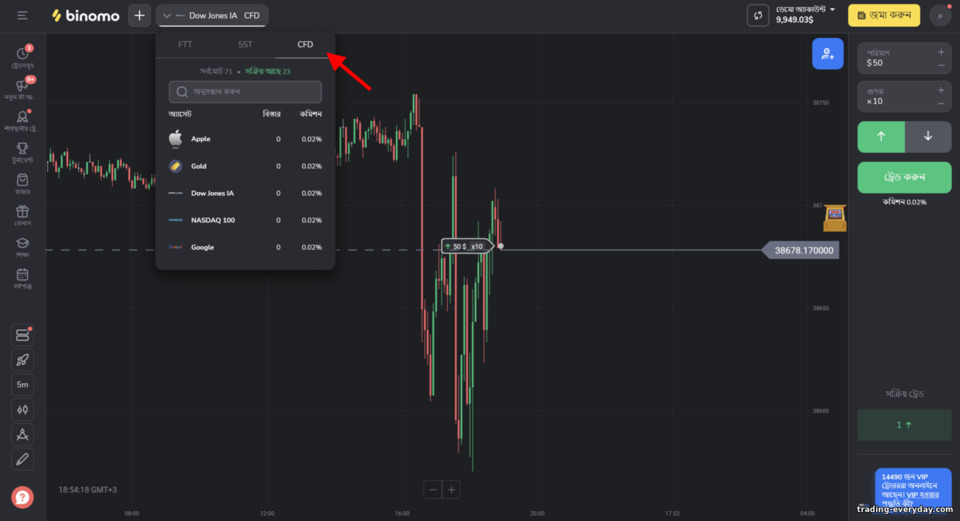Viewport: 960px width, 521px height.
Task: Open the chart type candlestick icon
Action: pyautogui.click(x=23, y=410)
